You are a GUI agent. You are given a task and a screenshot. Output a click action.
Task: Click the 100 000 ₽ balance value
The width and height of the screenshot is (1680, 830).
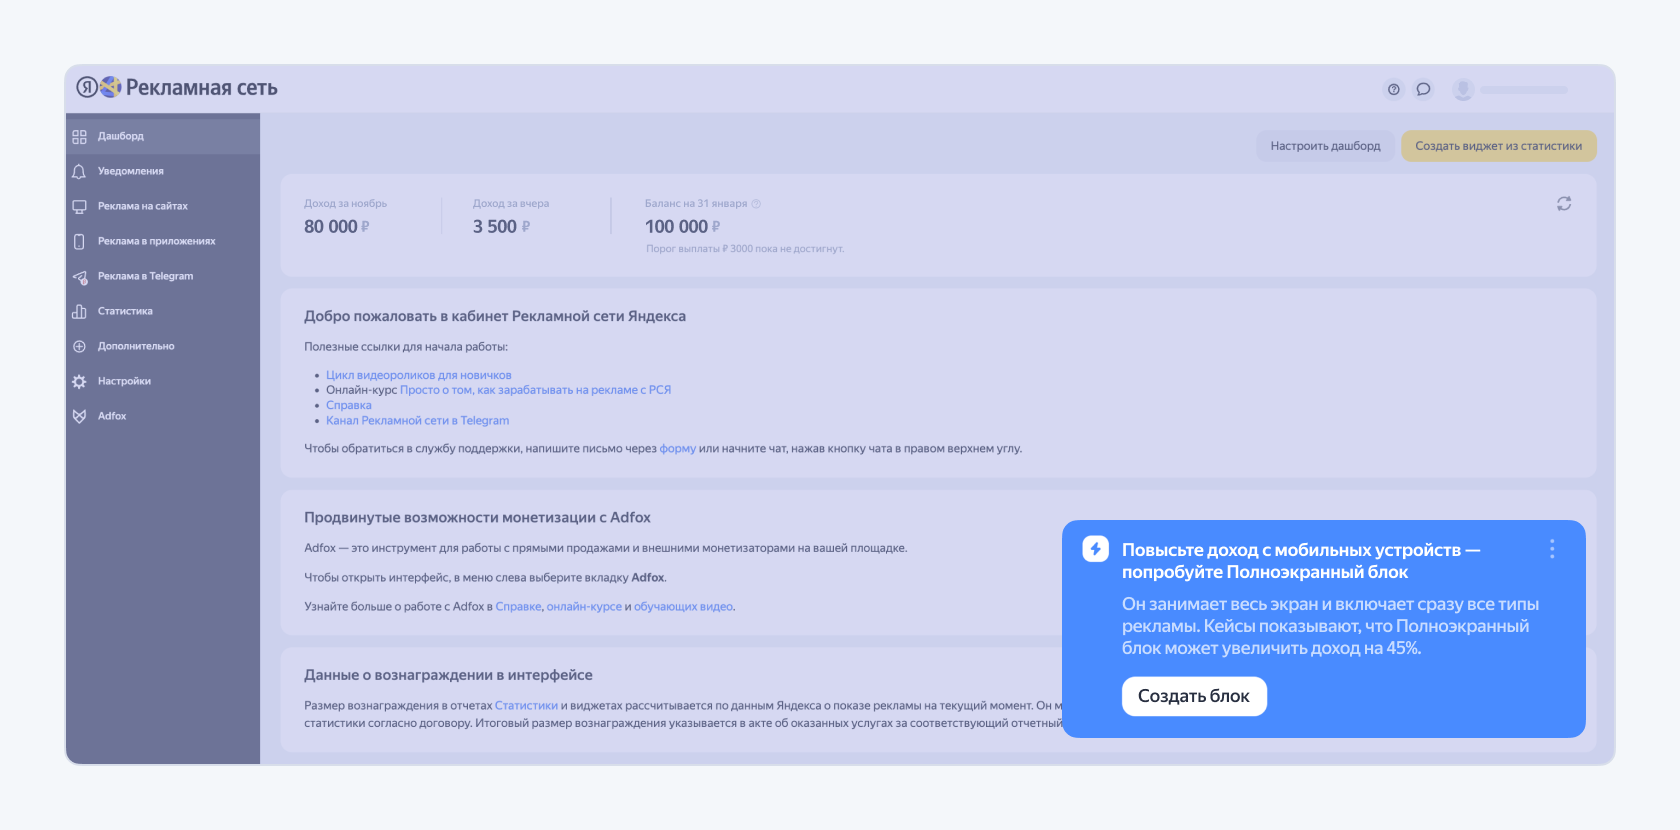pos(682,227)
